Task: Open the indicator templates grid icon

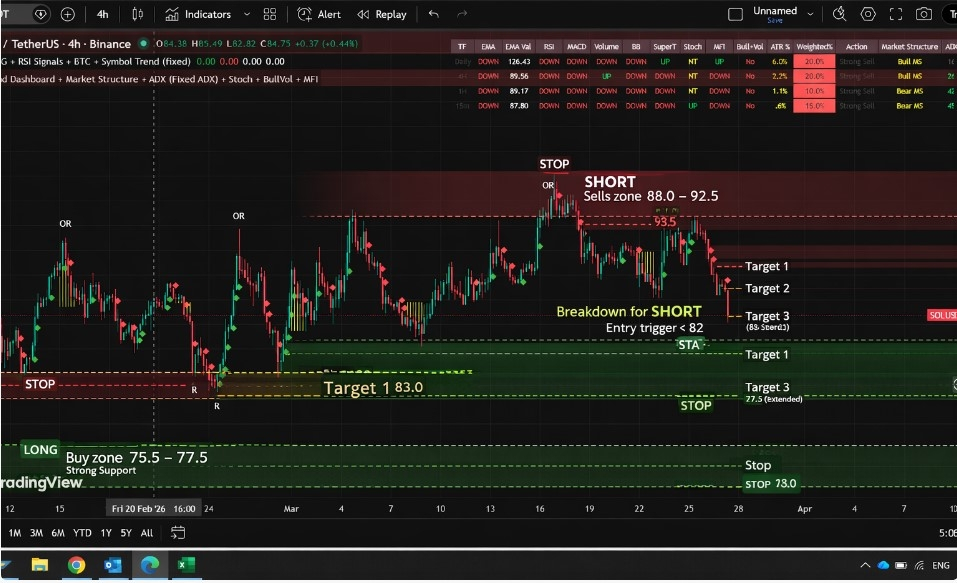Action: 270,14
